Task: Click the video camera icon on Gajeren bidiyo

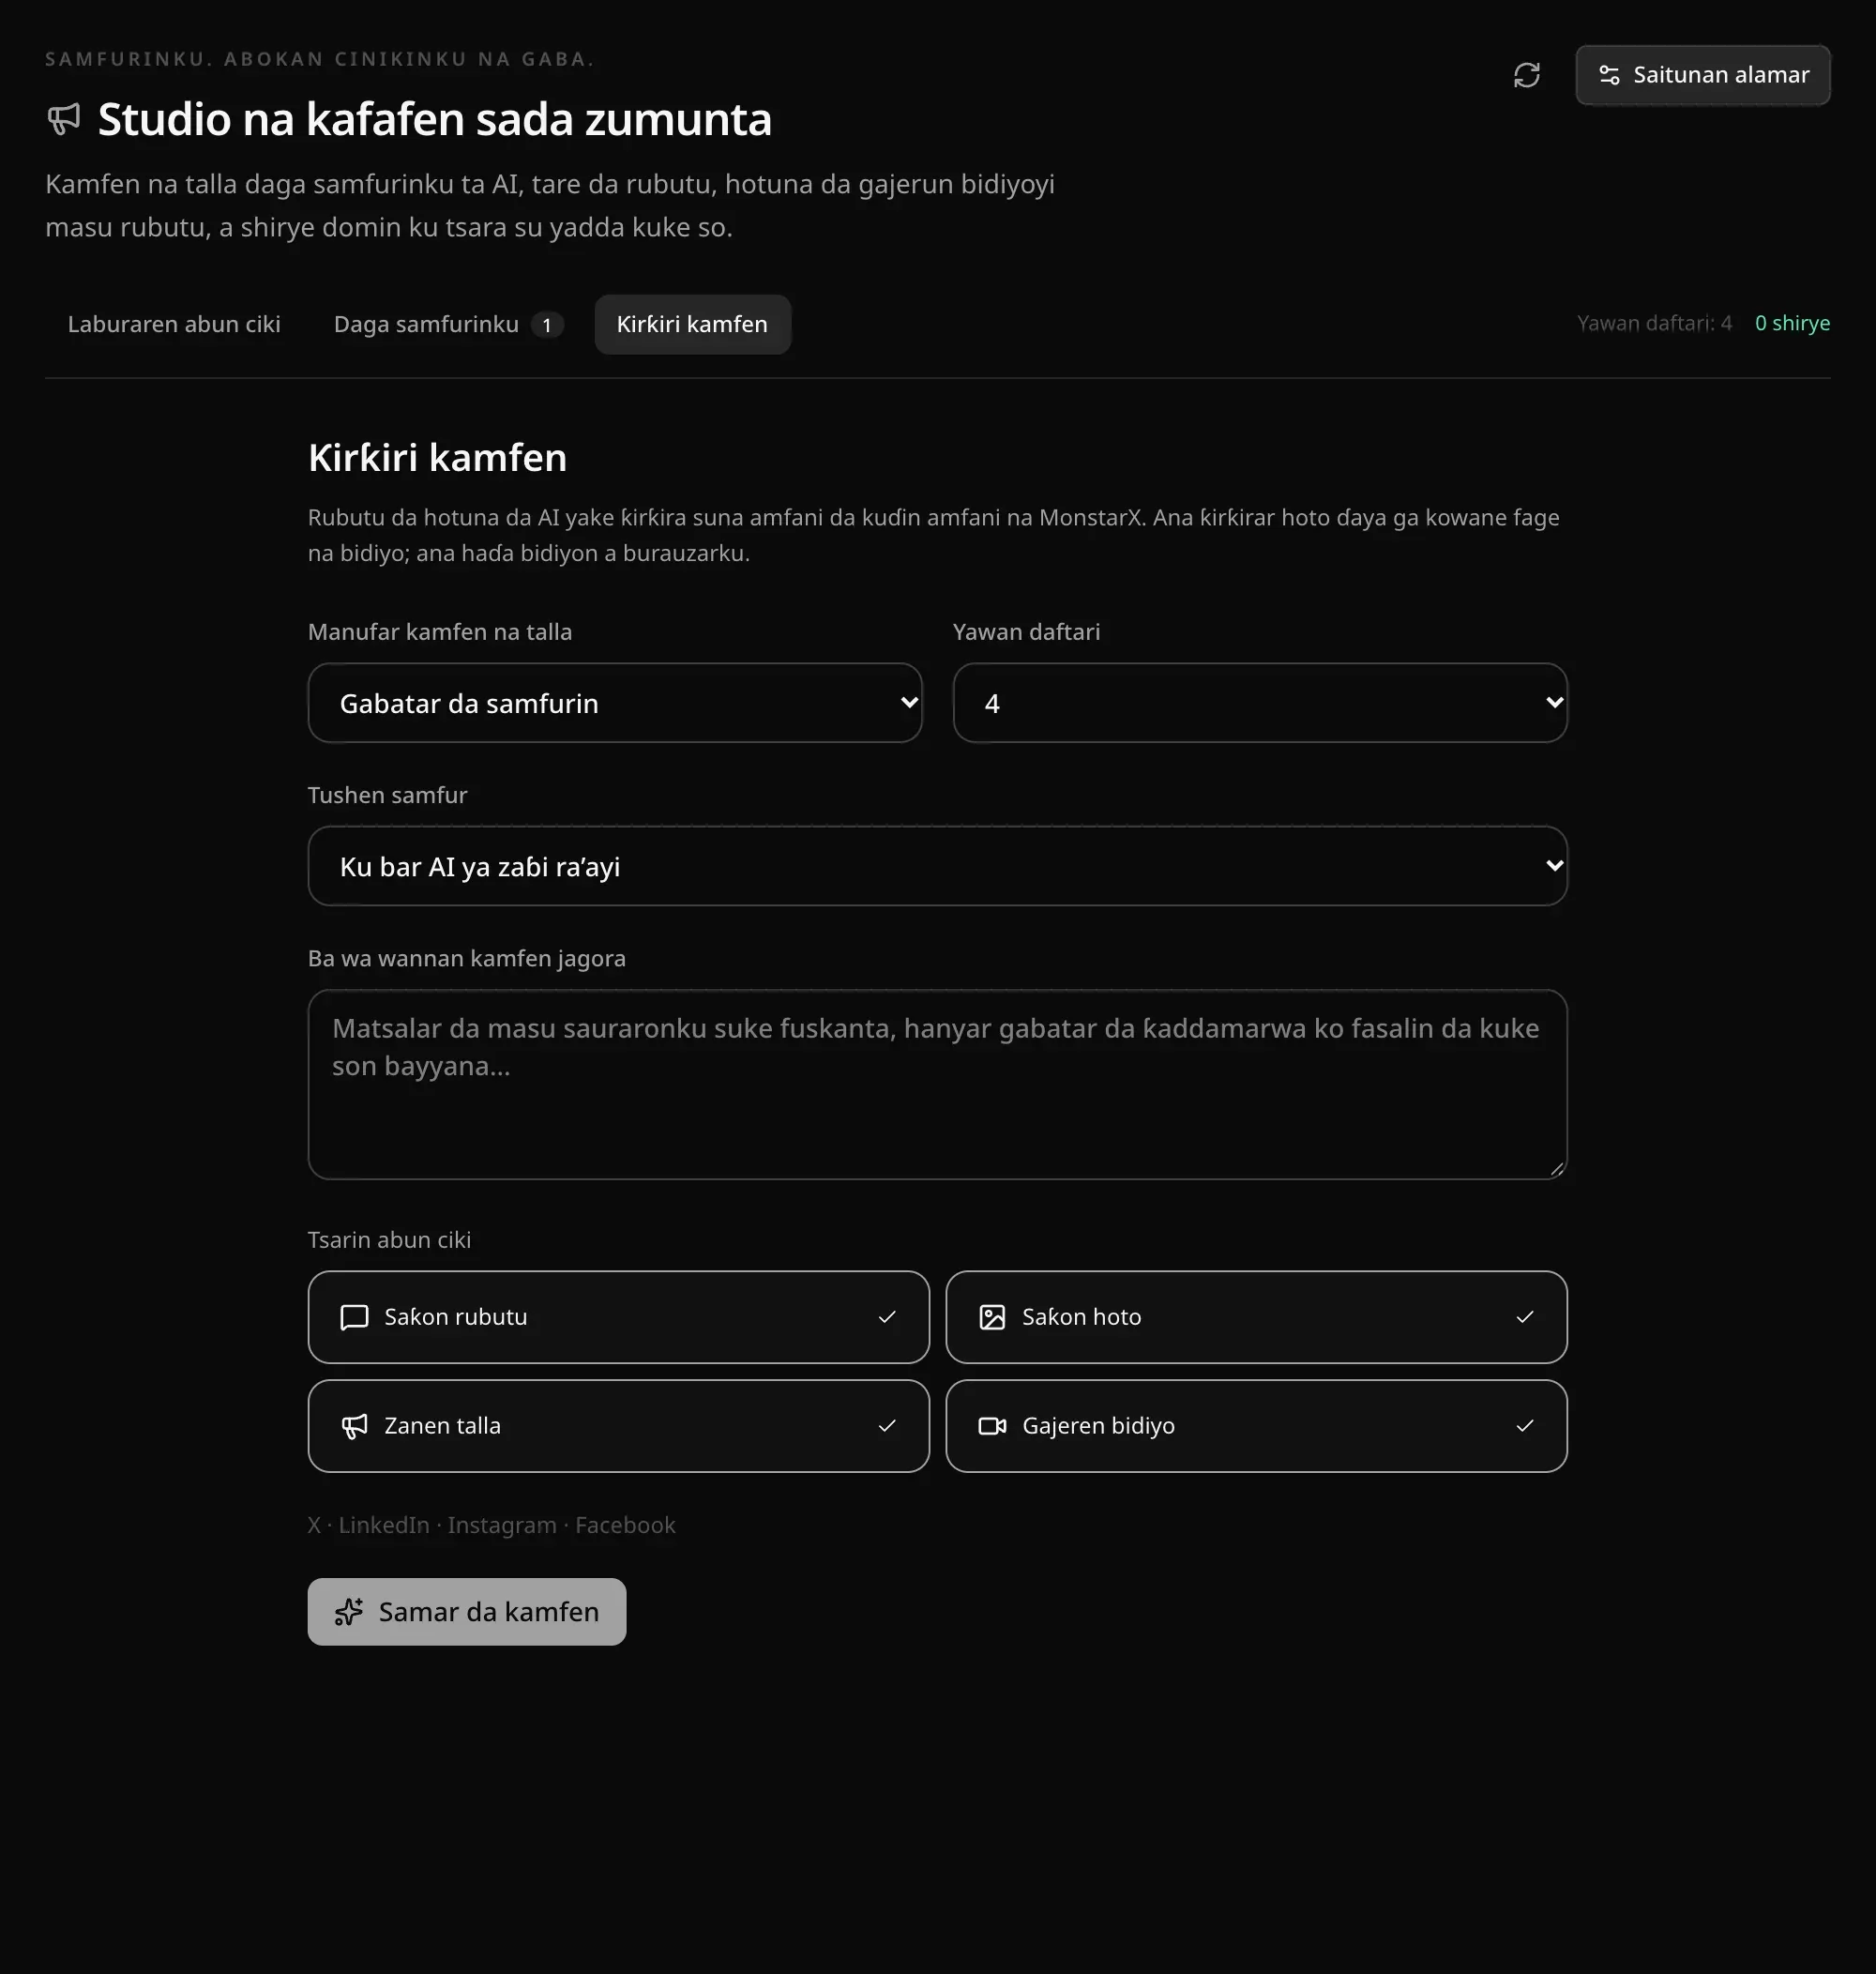Action: point(992,1426)
